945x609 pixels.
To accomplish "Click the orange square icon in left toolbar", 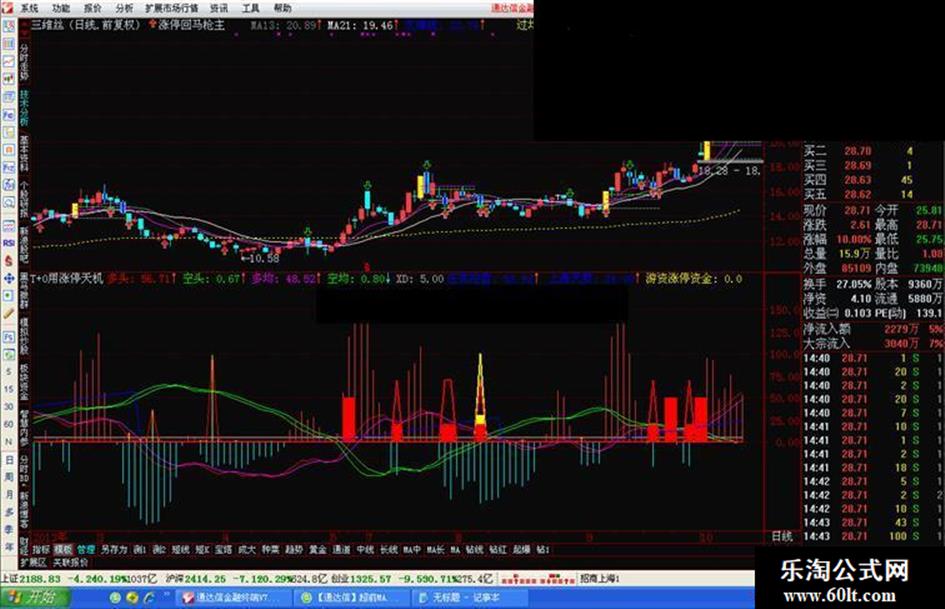I will (x=8, y=150).
